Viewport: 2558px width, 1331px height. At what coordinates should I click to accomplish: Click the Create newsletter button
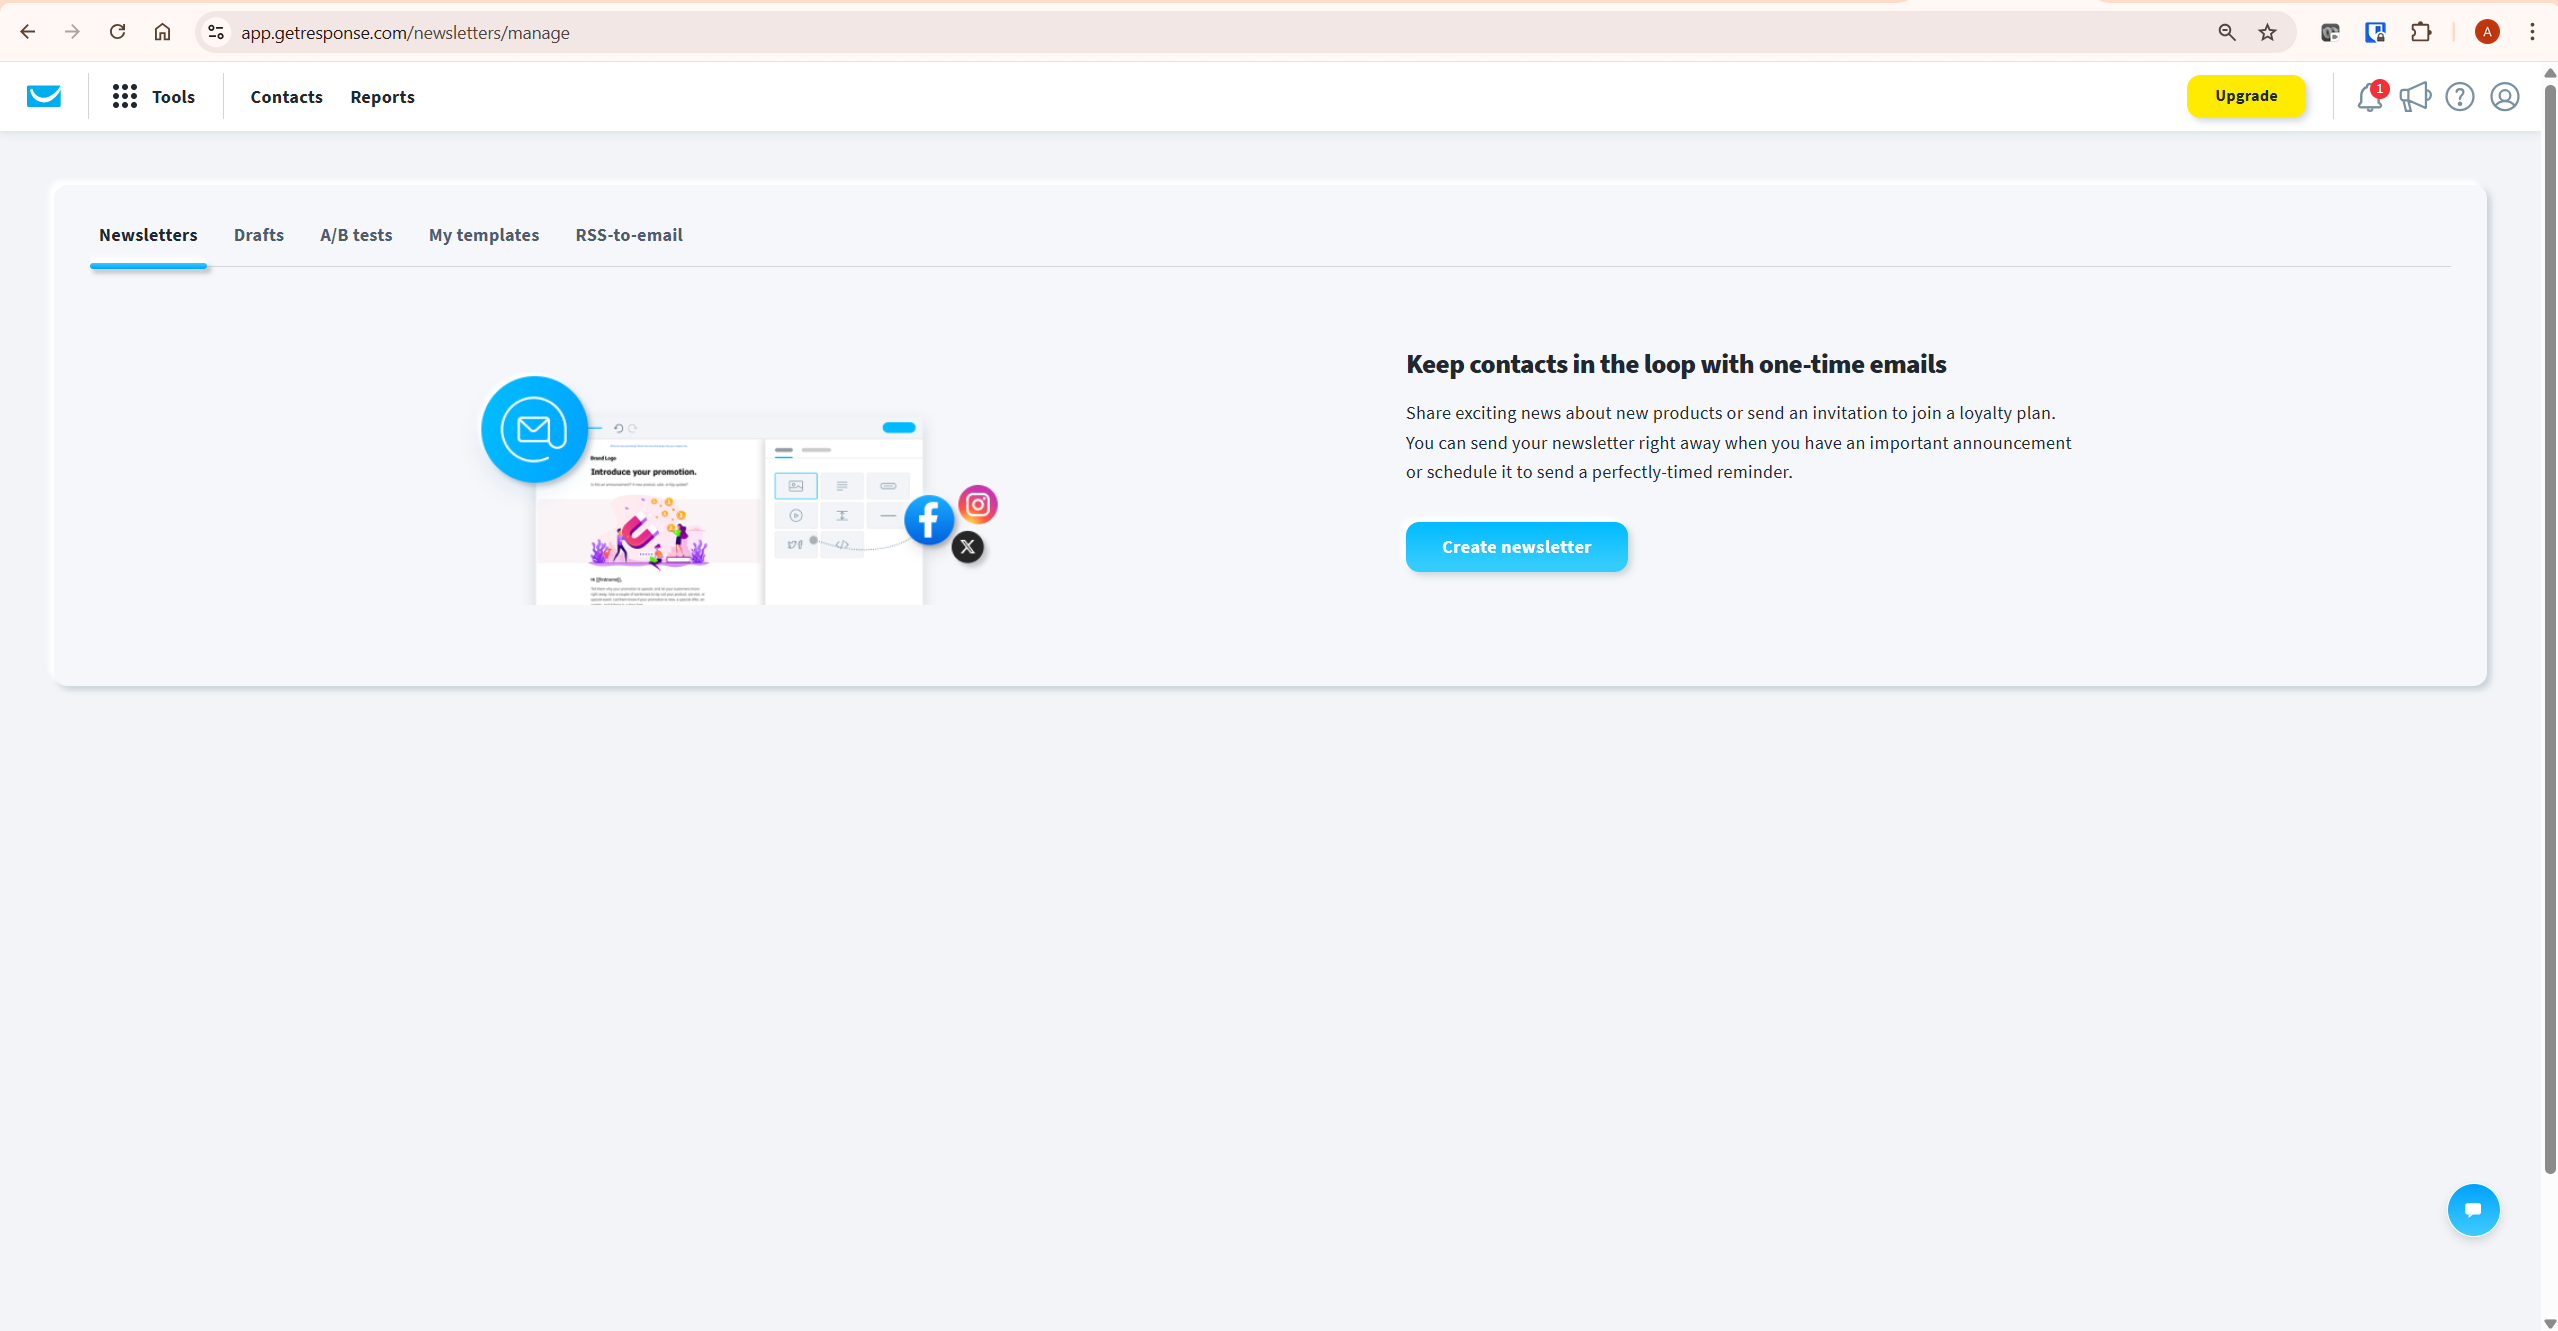1515,546
